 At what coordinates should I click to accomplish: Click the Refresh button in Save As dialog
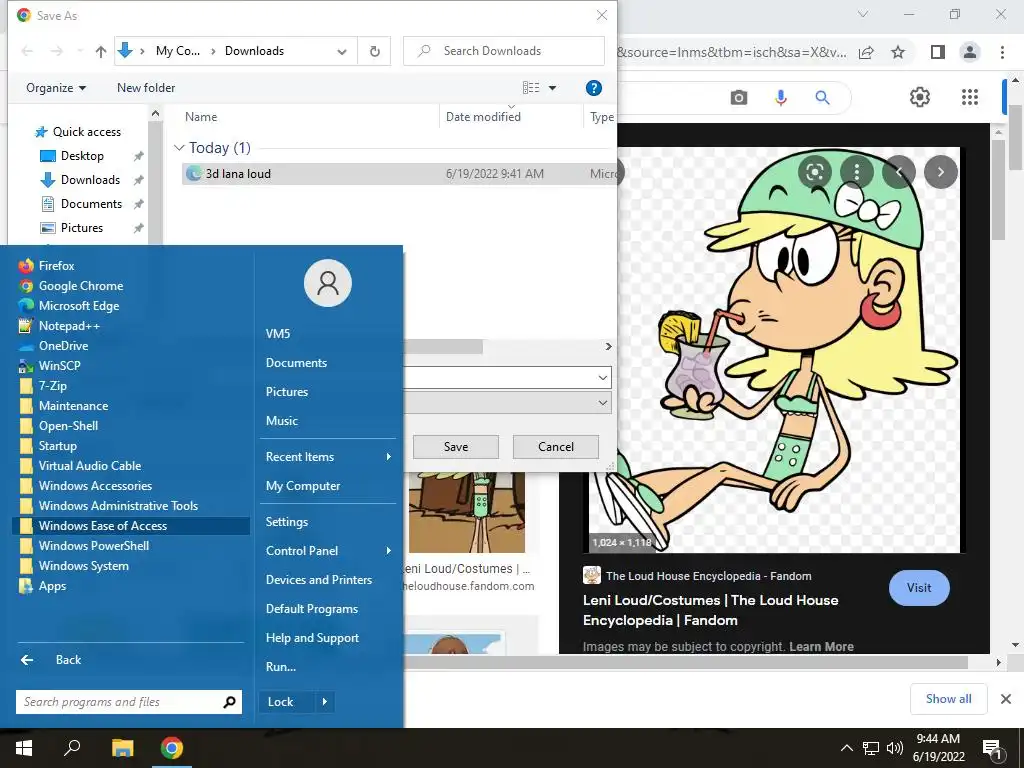click(375, 52)
